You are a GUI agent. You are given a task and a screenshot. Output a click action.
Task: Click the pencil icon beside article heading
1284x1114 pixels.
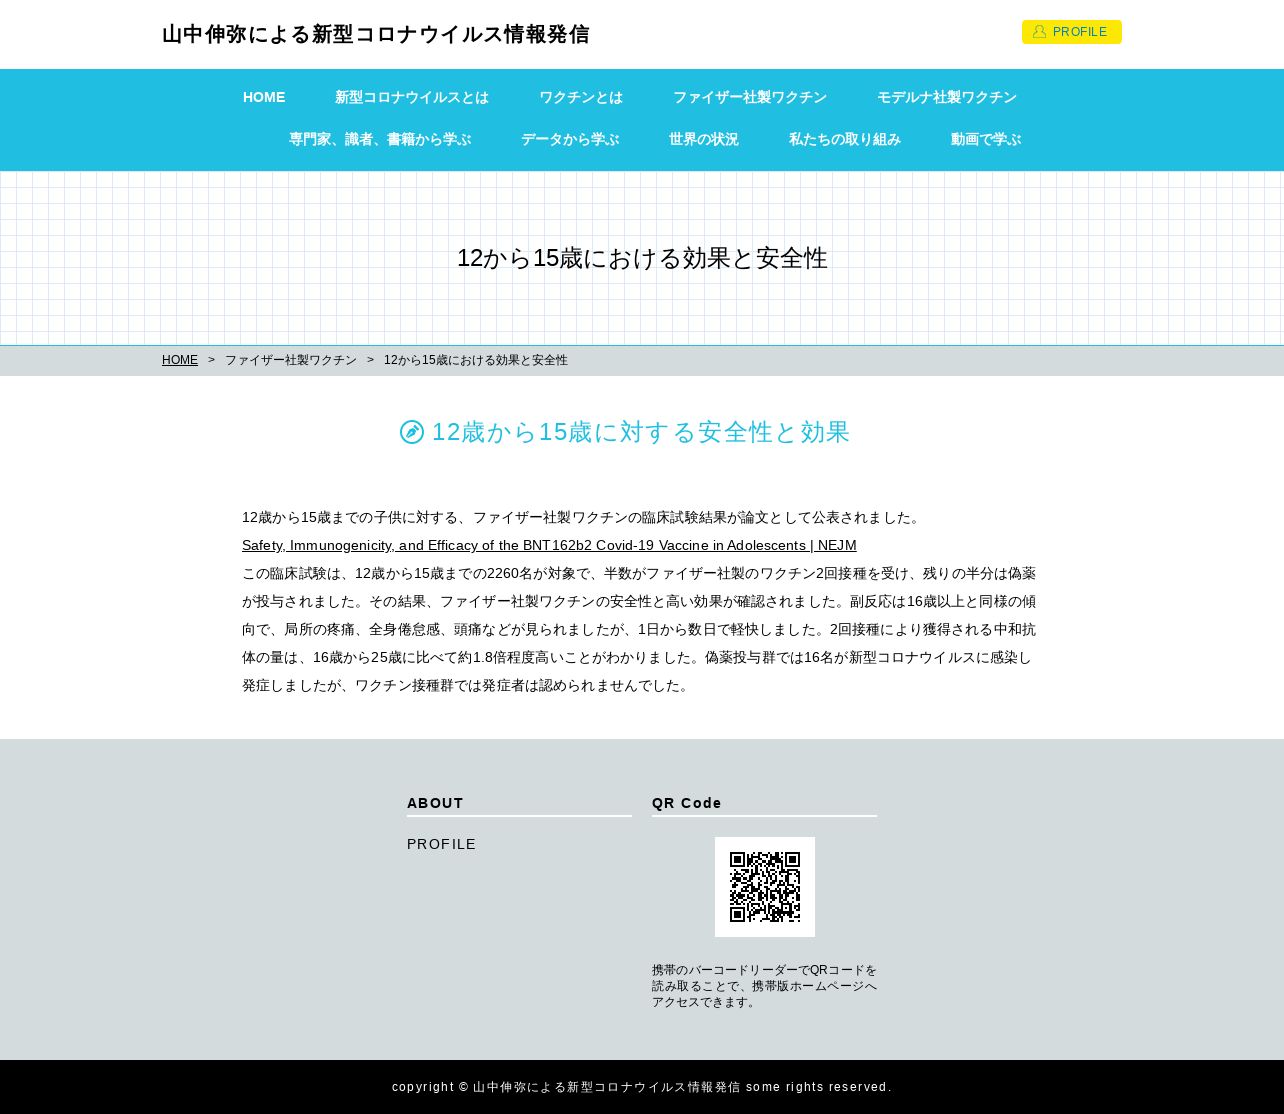(412, 432)
